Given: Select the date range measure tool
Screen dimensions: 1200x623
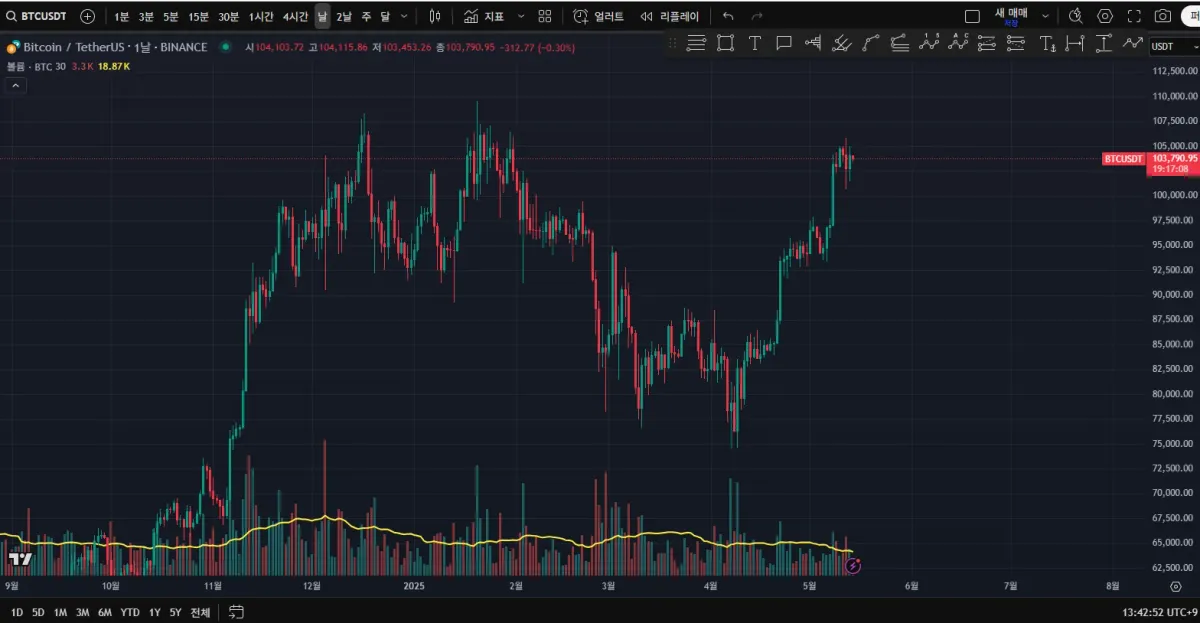Looking at the screenshot, I should click(x=1075, y=43).
